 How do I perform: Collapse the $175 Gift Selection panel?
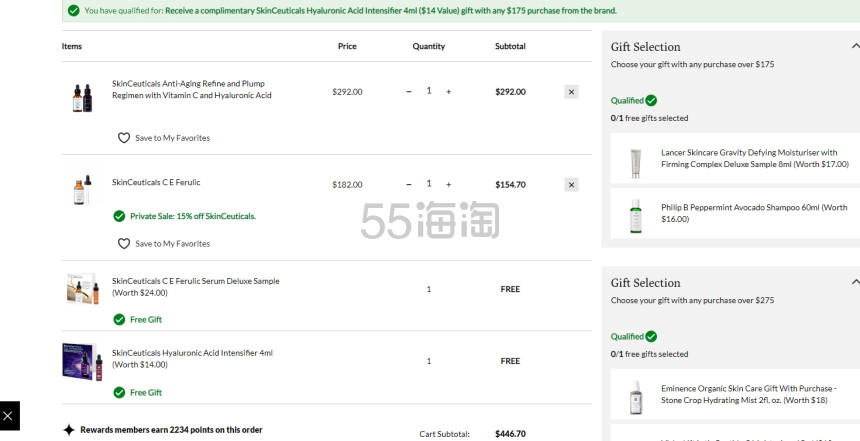(x=855, y=47)
